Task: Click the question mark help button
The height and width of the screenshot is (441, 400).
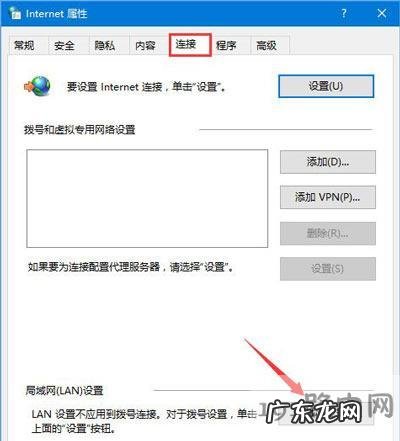Action: click(x=344, y=13)
